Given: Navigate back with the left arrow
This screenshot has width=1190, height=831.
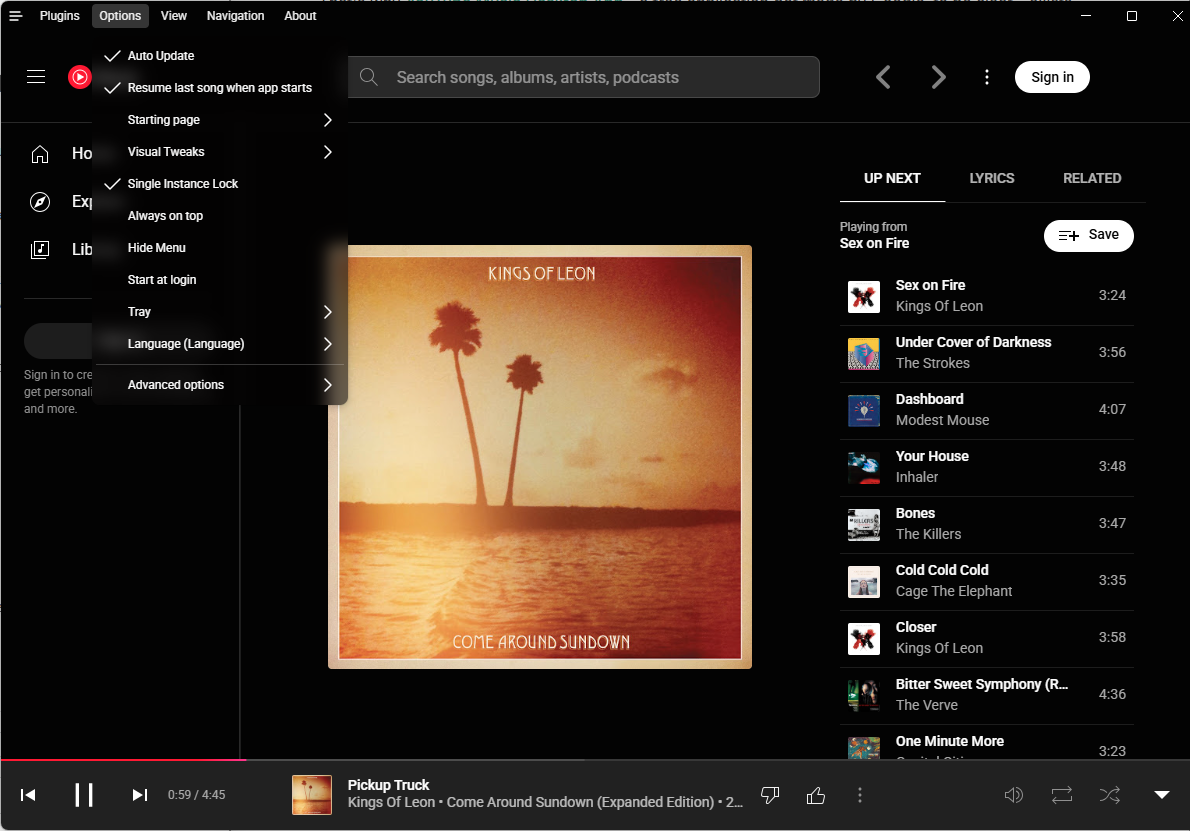Looking at the screenshot, I should click(883, 77).
